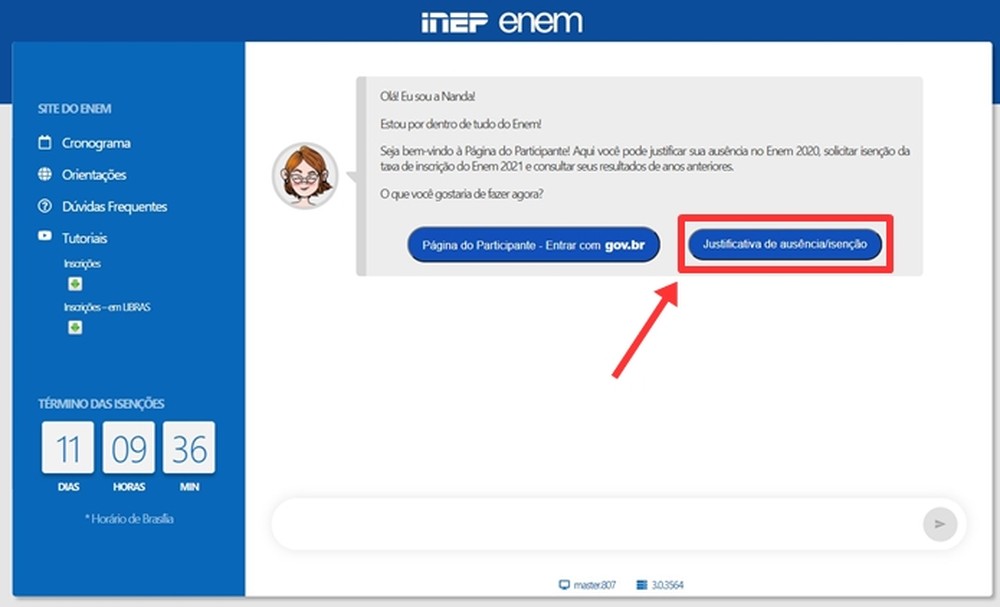Viewport: 1000px width, 607px height.
Task: Click the 3.0.3564 build text
Action: 667,585
